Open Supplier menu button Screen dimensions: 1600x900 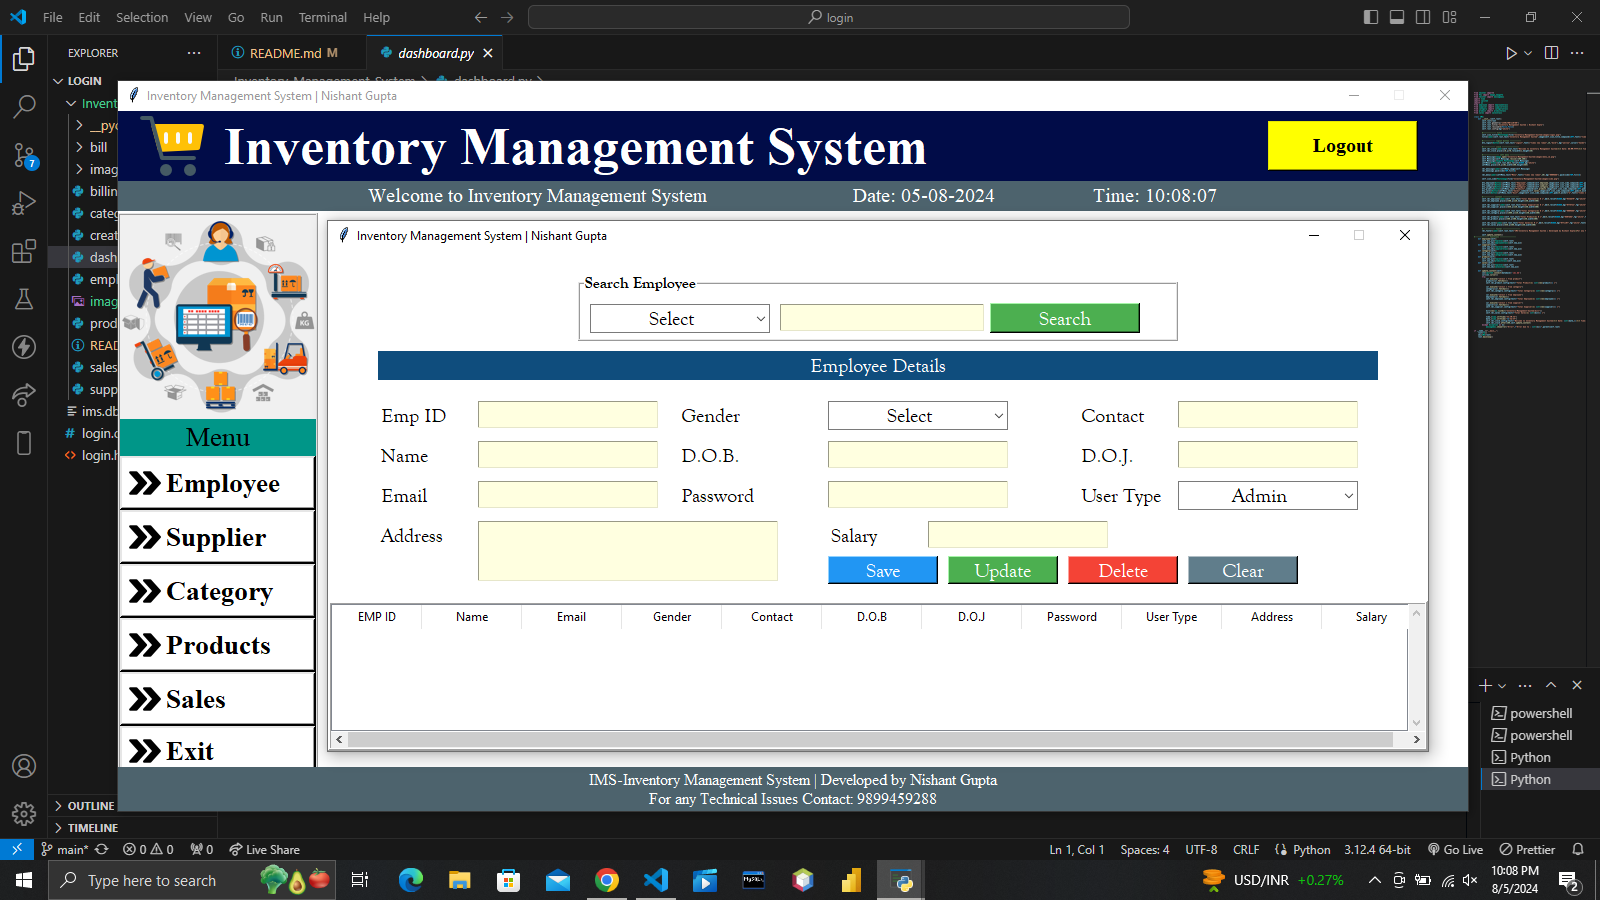(x=218, y=538)
